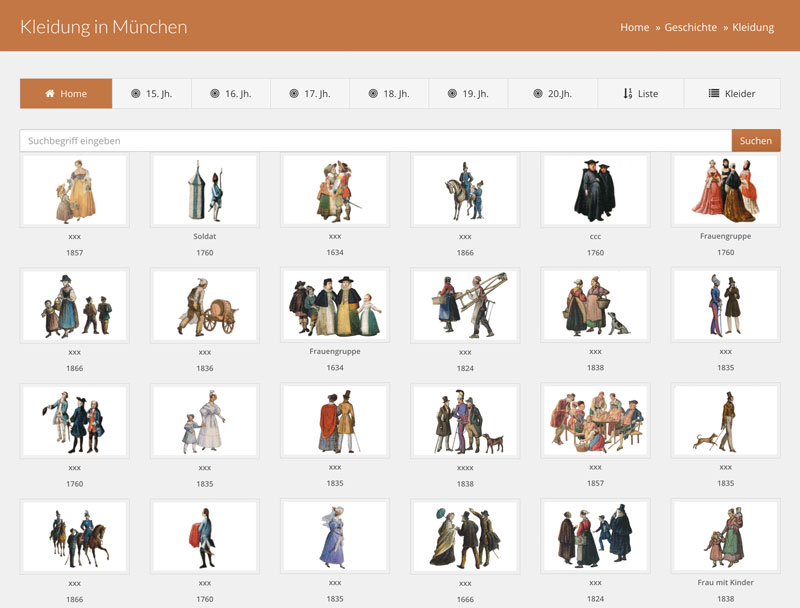
Task: Focus the Suchbegriff eingeben search field
Action: (x=375, y=141)
